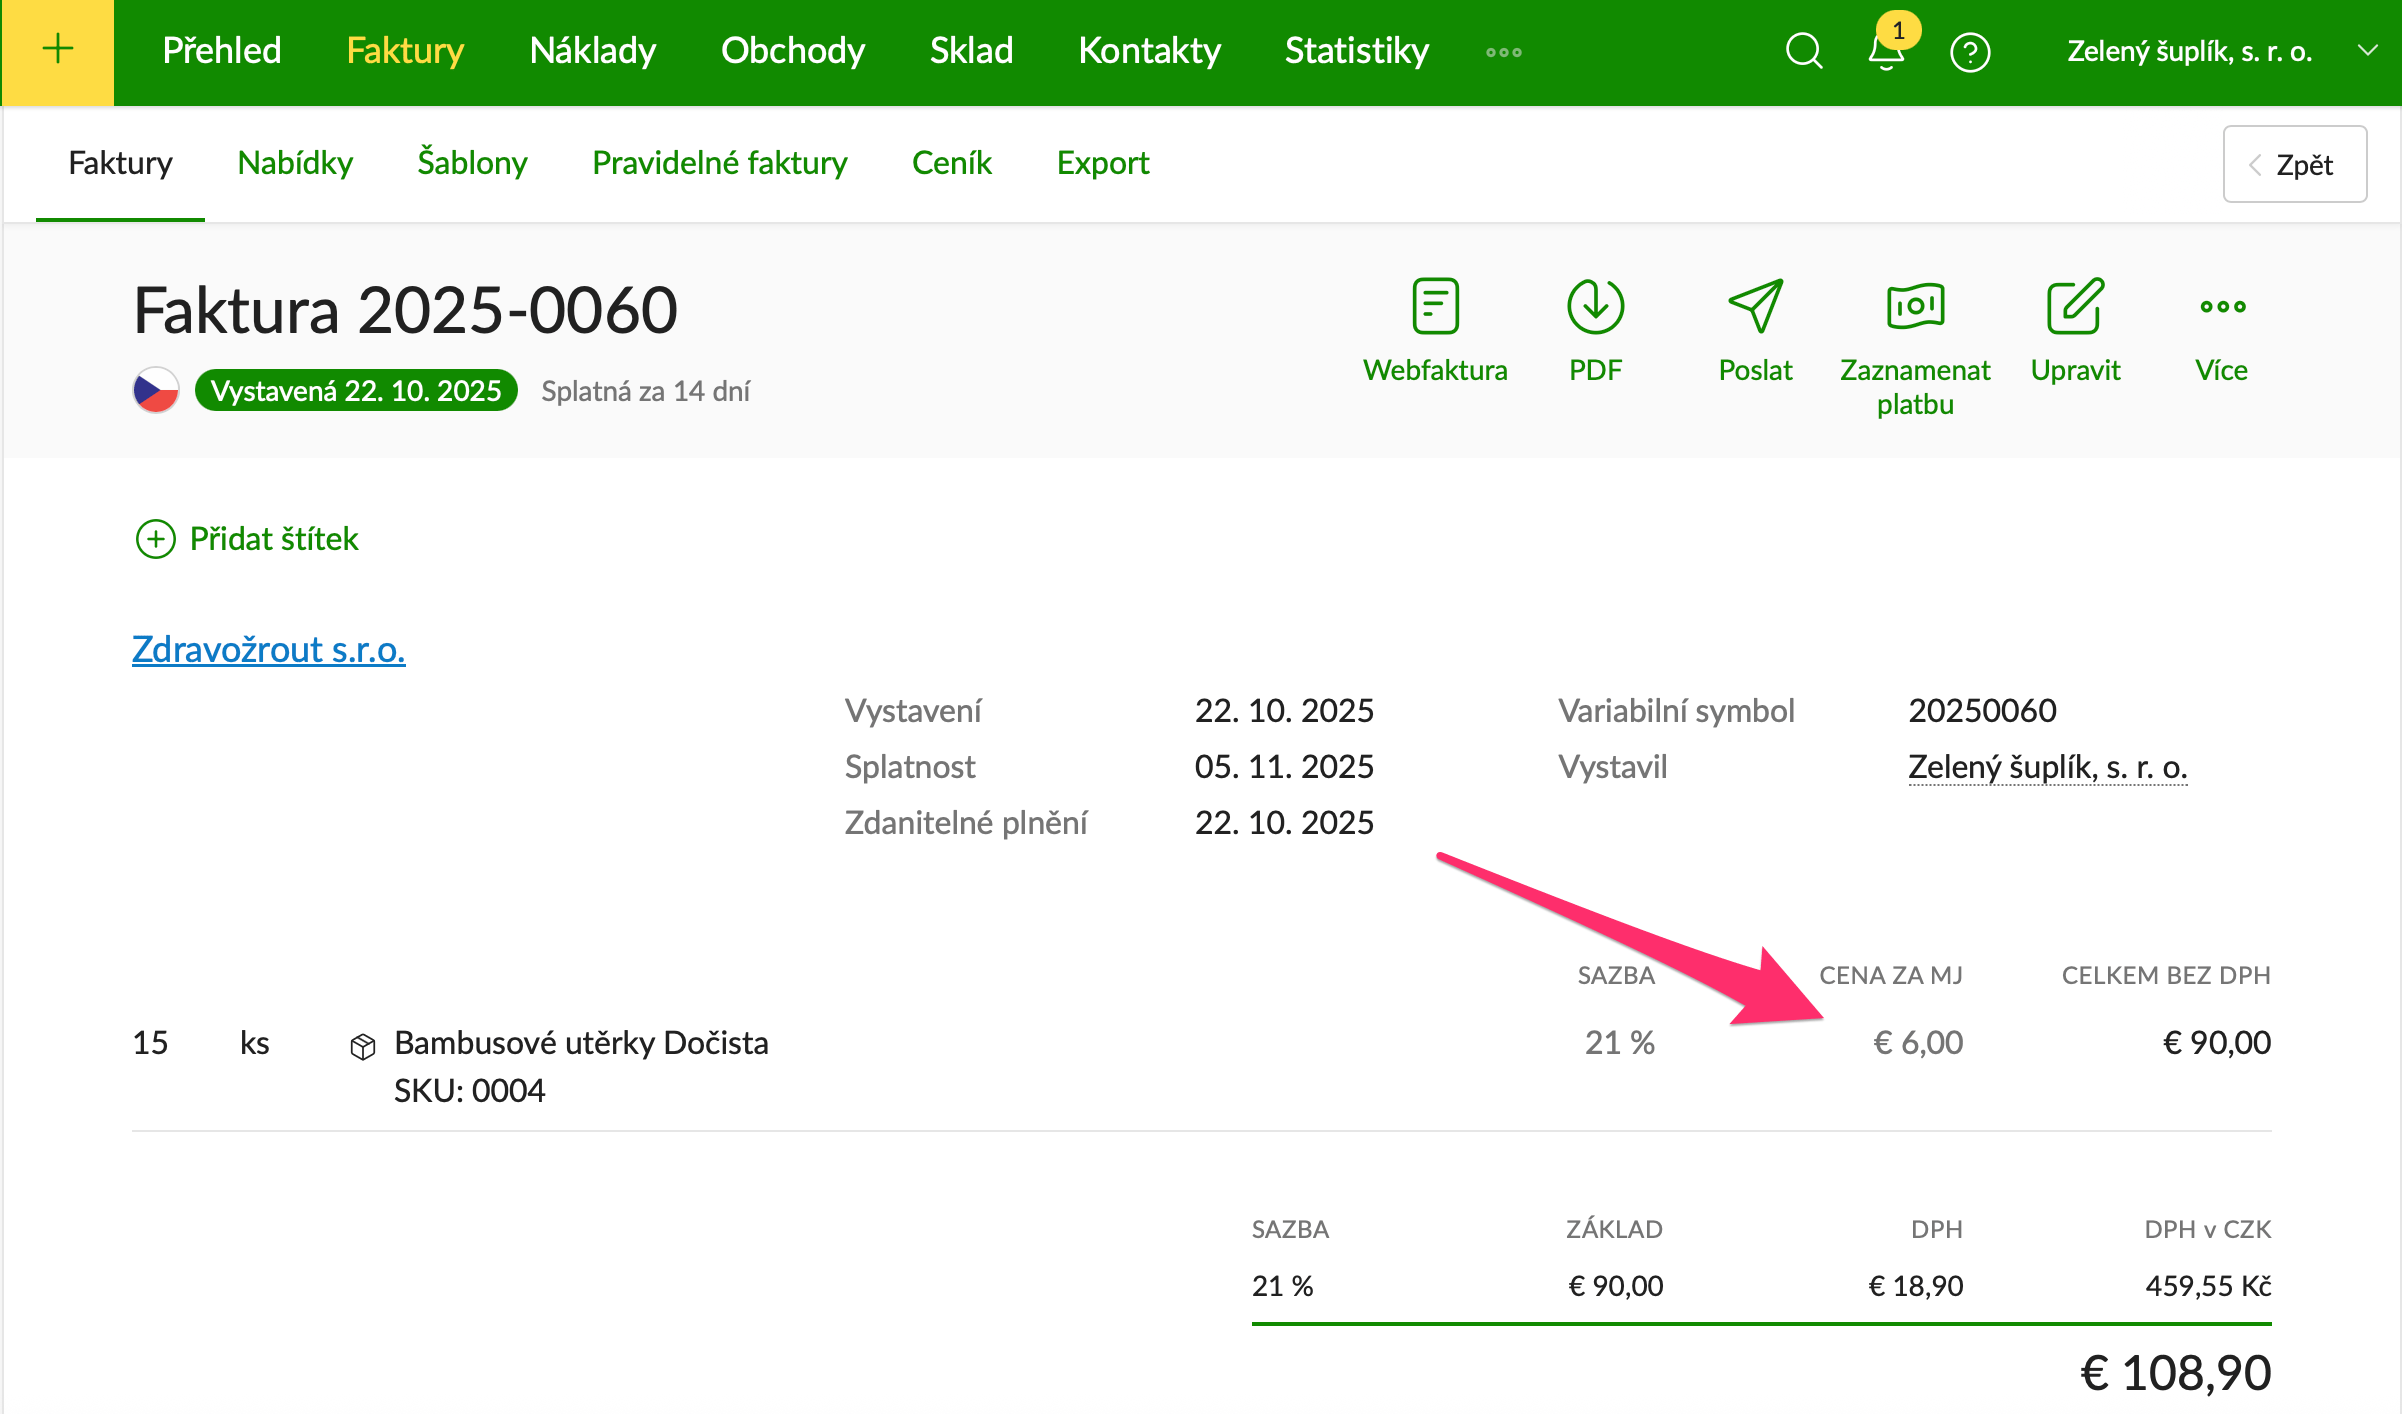Open the search magnifier icon
The width and height of the screenshot is (2402, 1414).
coord(1804,51)
